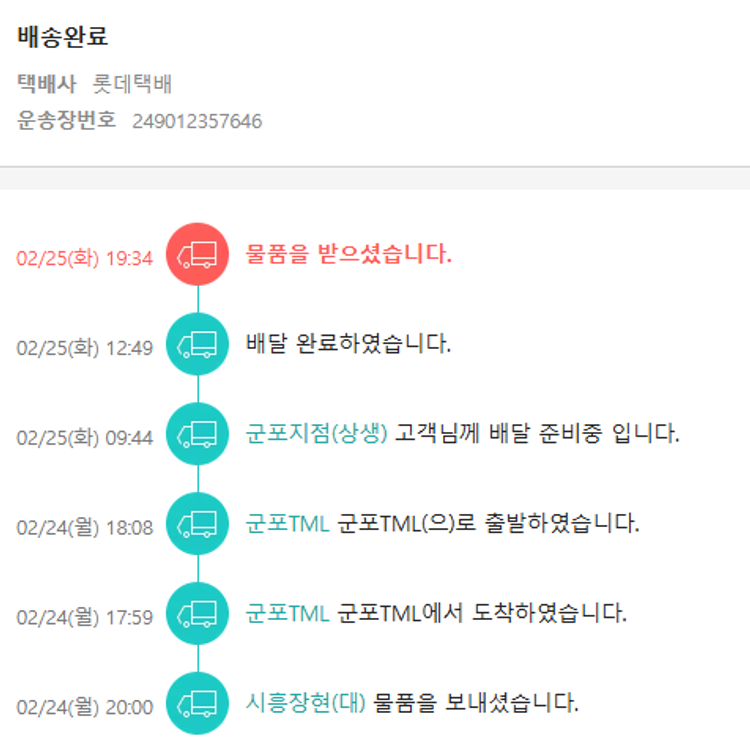The image size is (750, 747).
Task: Click truck icon beside 물품을 보내셨습니다
Action: 198,704
